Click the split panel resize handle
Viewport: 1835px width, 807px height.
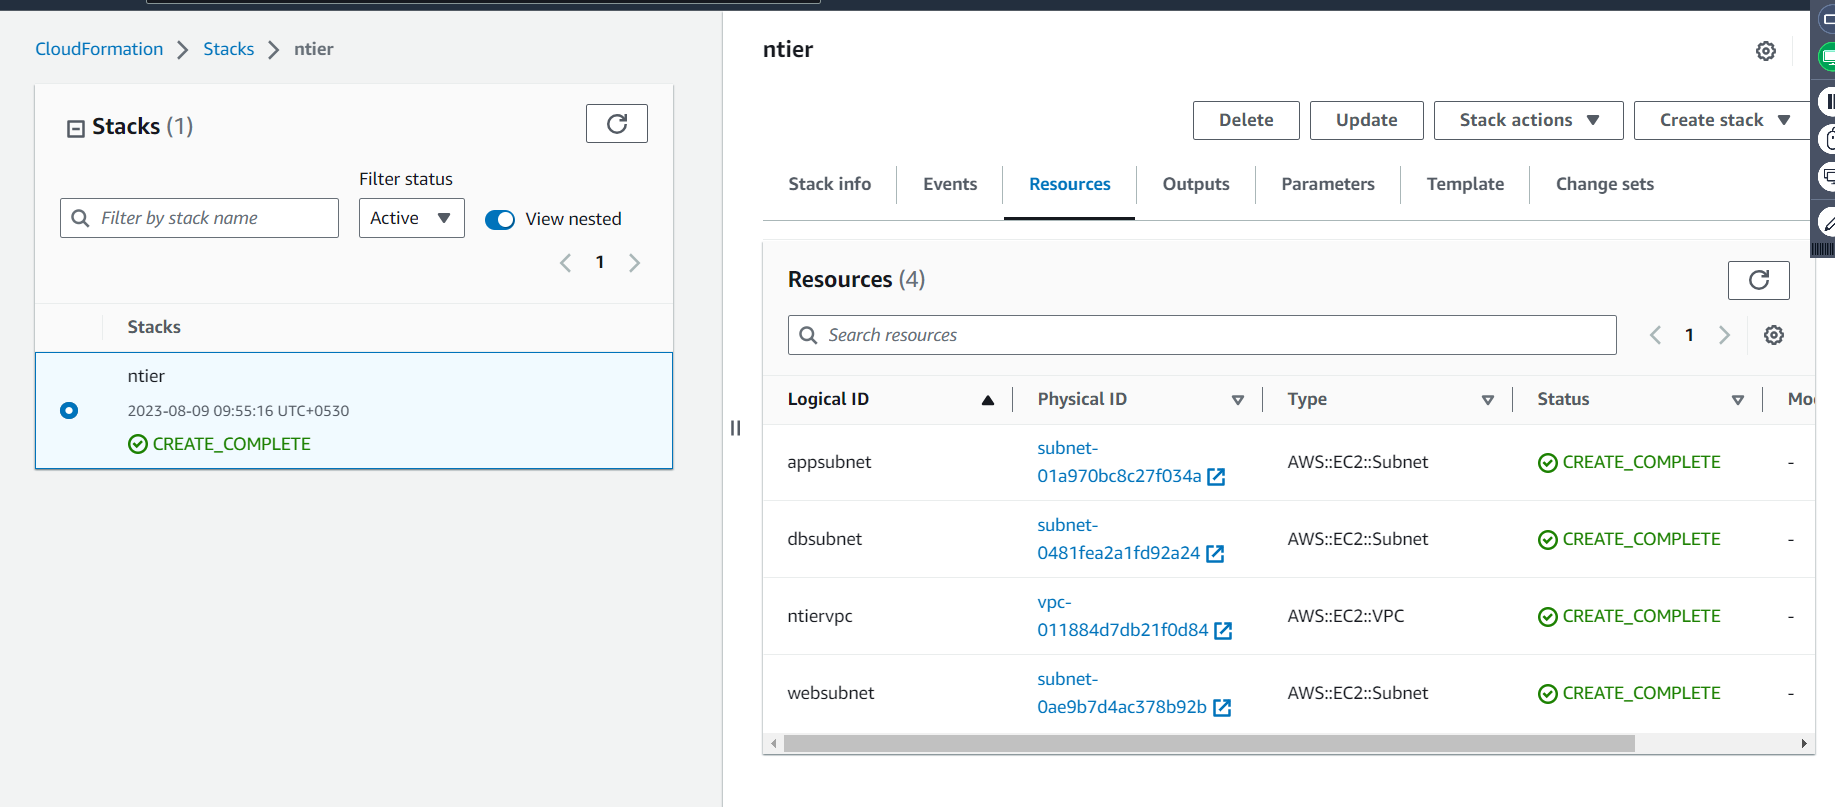736,428
